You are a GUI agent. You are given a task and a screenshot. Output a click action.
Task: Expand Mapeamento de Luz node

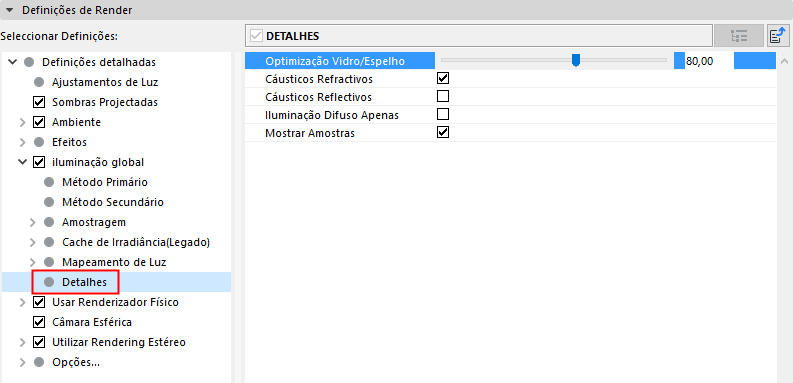(x=32, y=262)
